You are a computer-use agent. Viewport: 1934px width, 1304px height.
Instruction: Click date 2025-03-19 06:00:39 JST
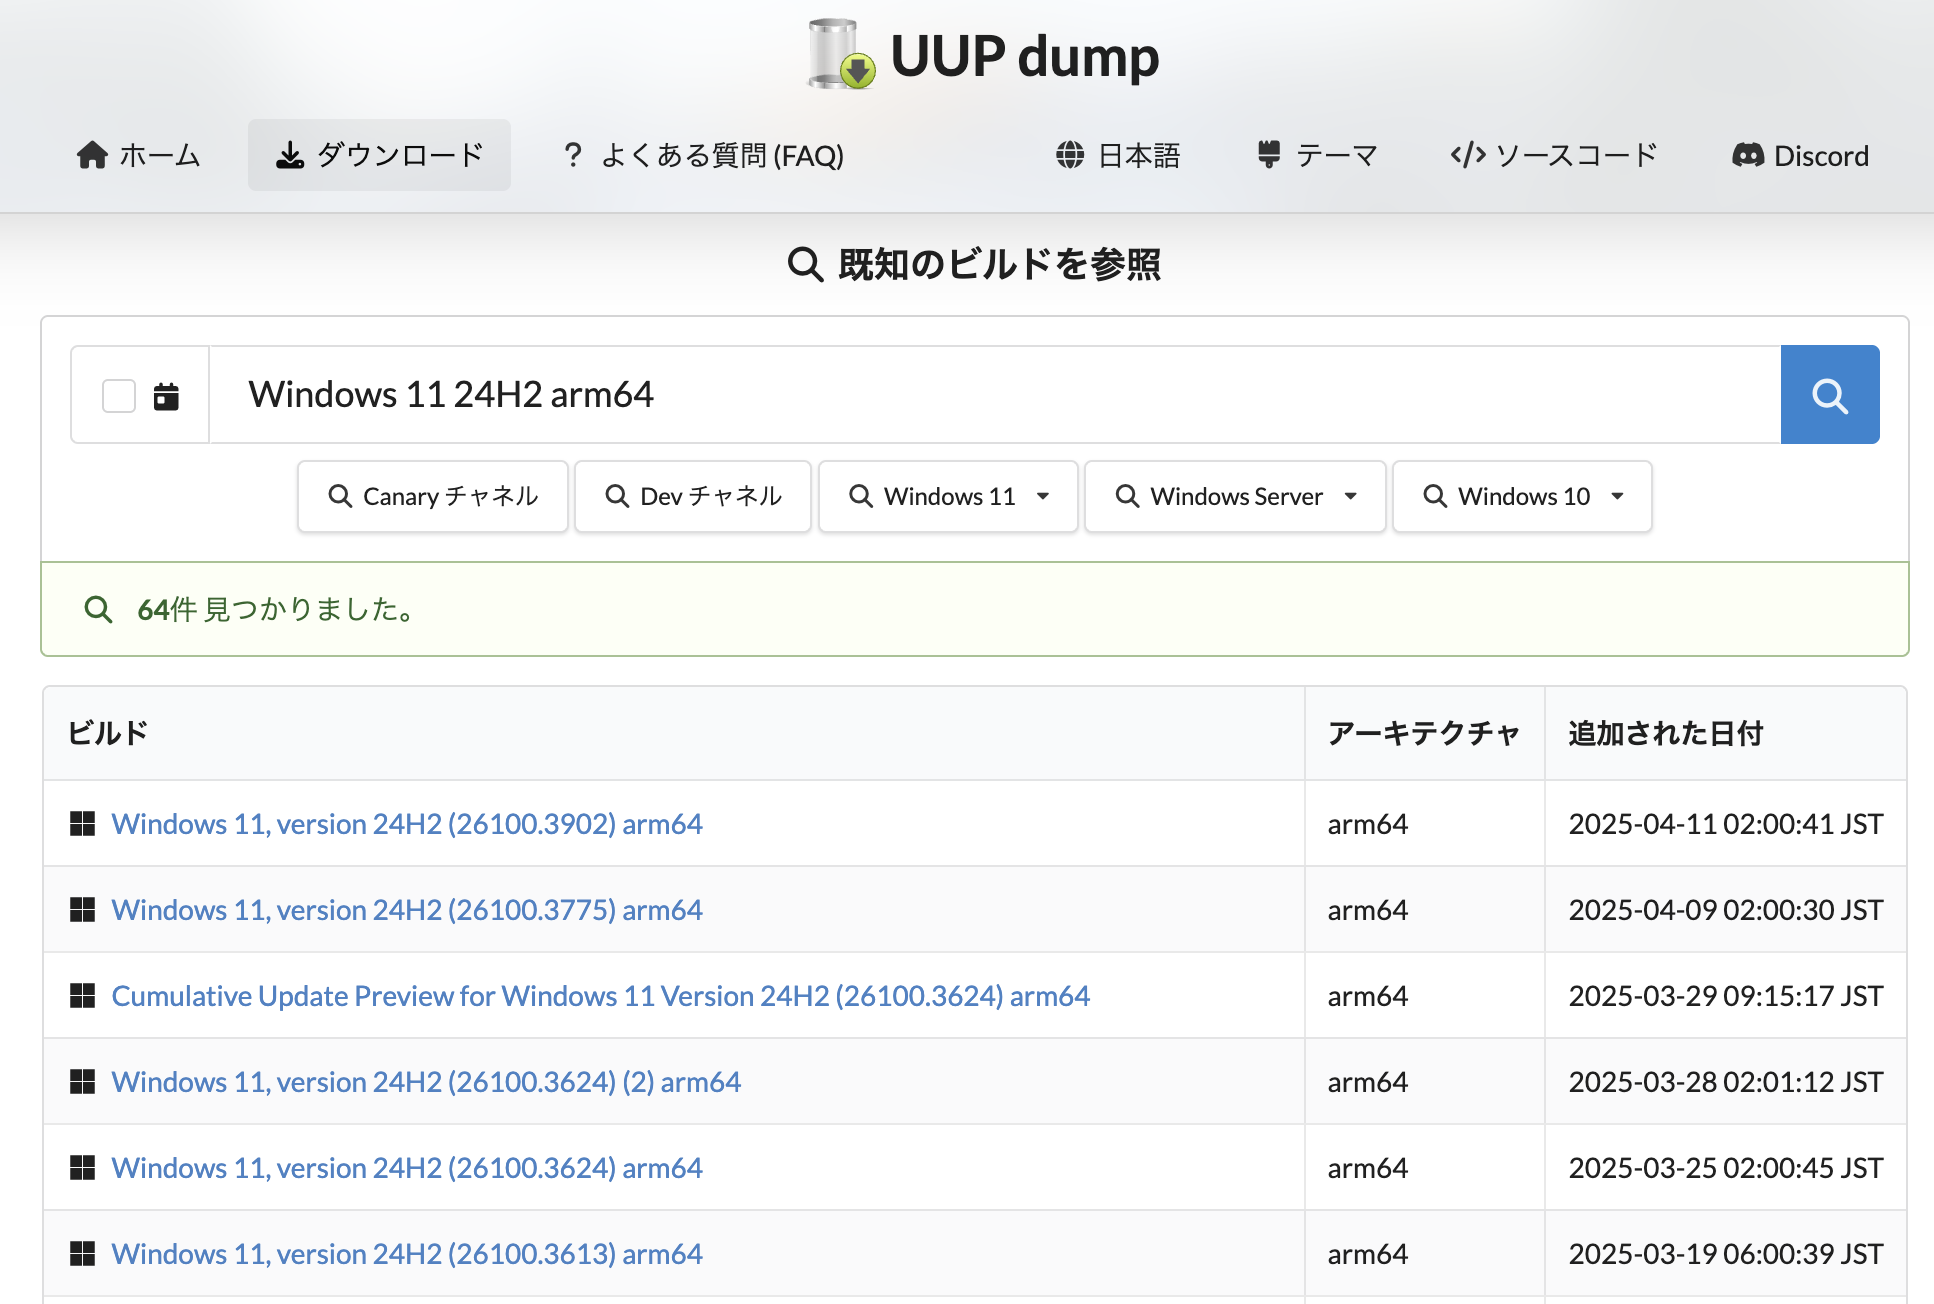coord(1726,1254)
